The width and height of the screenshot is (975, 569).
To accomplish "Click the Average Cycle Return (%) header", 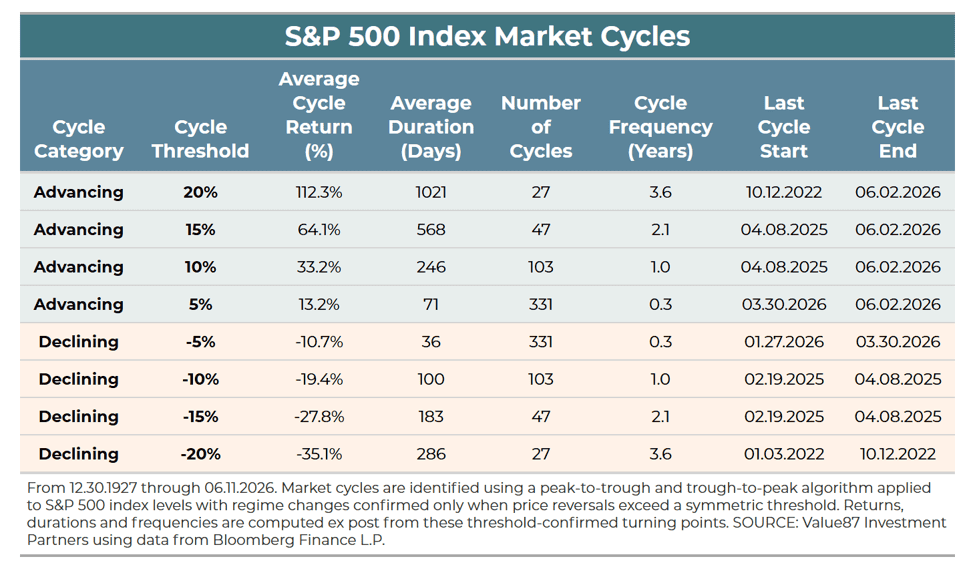I will point(318,115).
